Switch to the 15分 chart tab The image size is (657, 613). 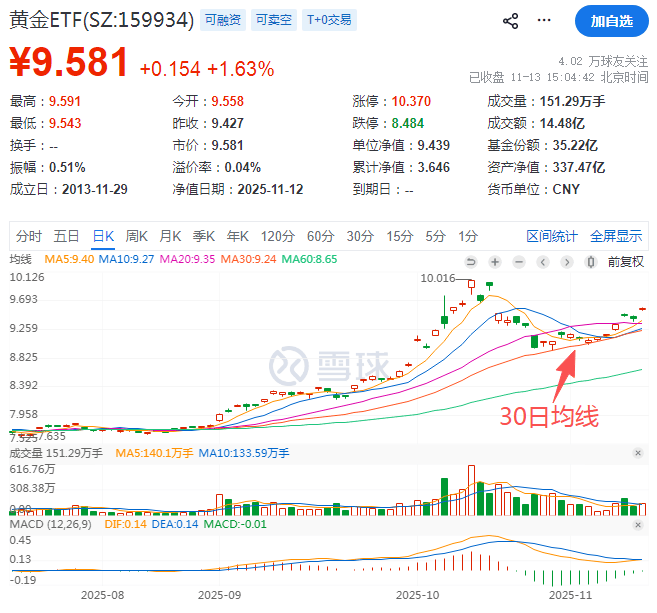(400, 236)
